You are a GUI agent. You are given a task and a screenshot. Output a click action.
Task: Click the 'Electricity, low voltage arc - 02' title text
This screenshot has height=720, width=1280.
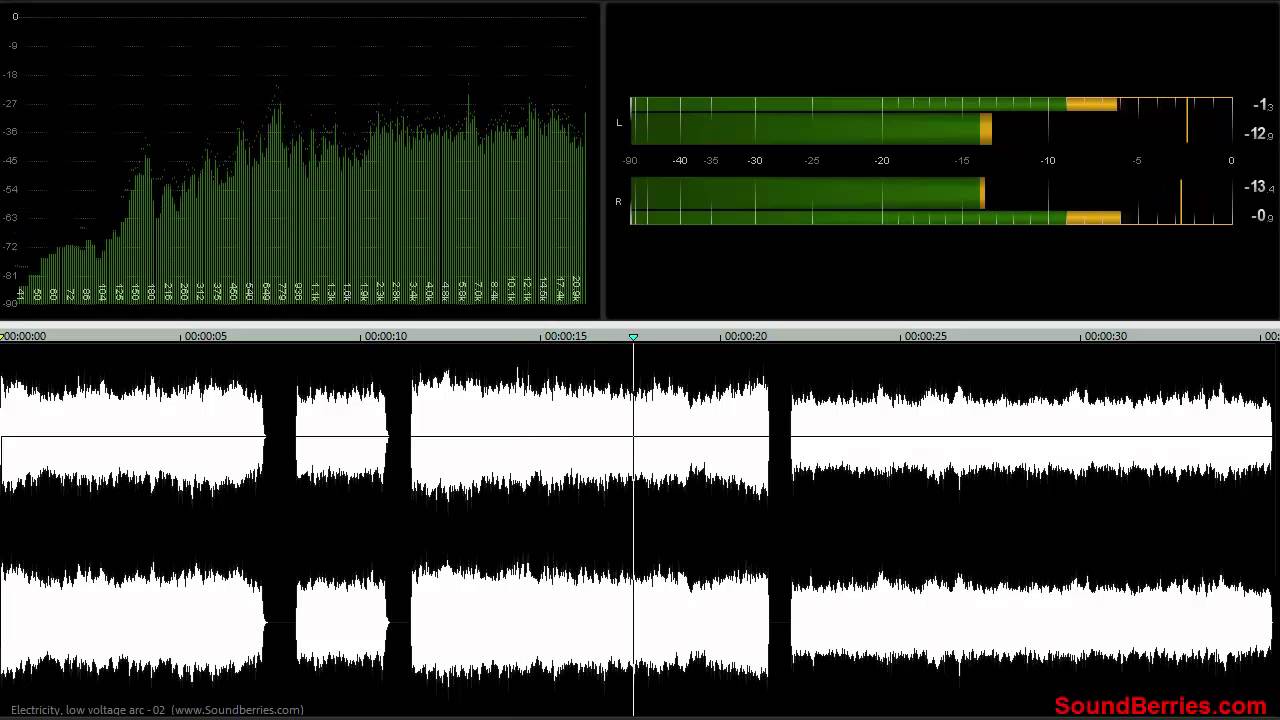tap(88, 710)
